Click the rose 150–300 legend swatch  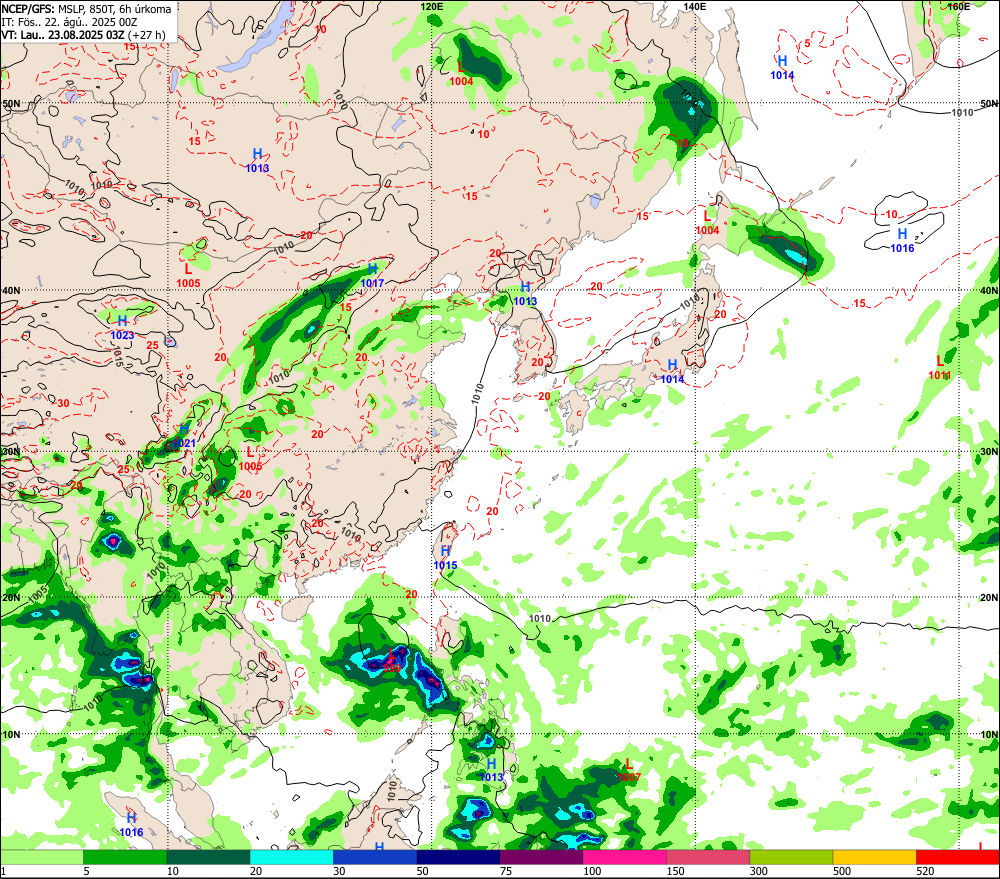(709, 857)
